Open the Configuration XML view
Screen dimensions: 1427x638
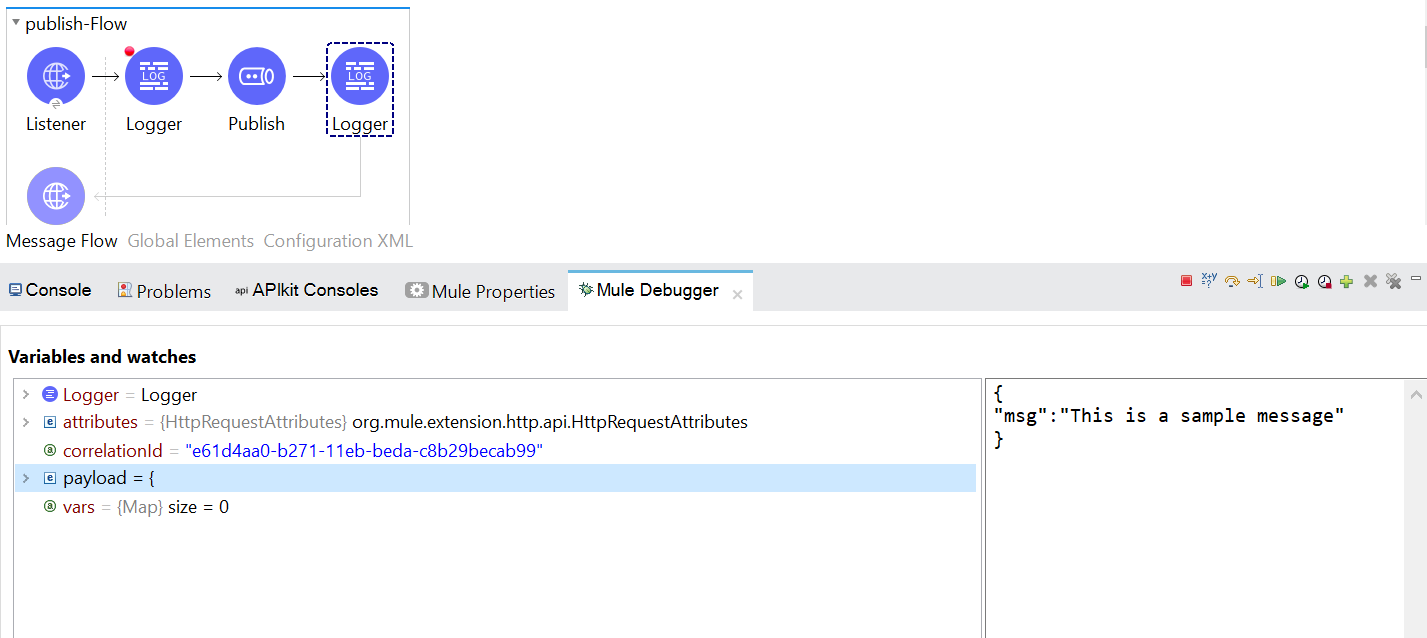[x=337, y=240]
